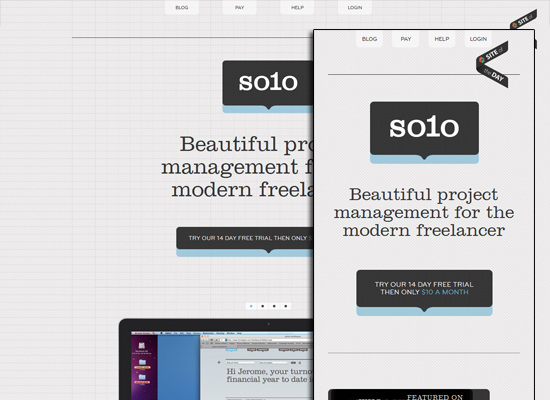Open LOGIN in the wide desktop layout
550x400 pixels.
pyautogui.click(x=355, y=7)
